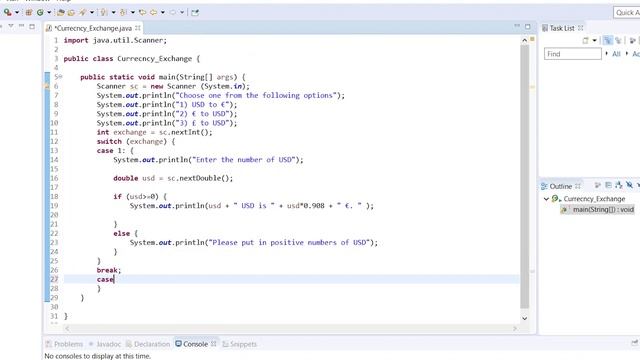Toggle Categorized presentation in Task List

[608, 40]
